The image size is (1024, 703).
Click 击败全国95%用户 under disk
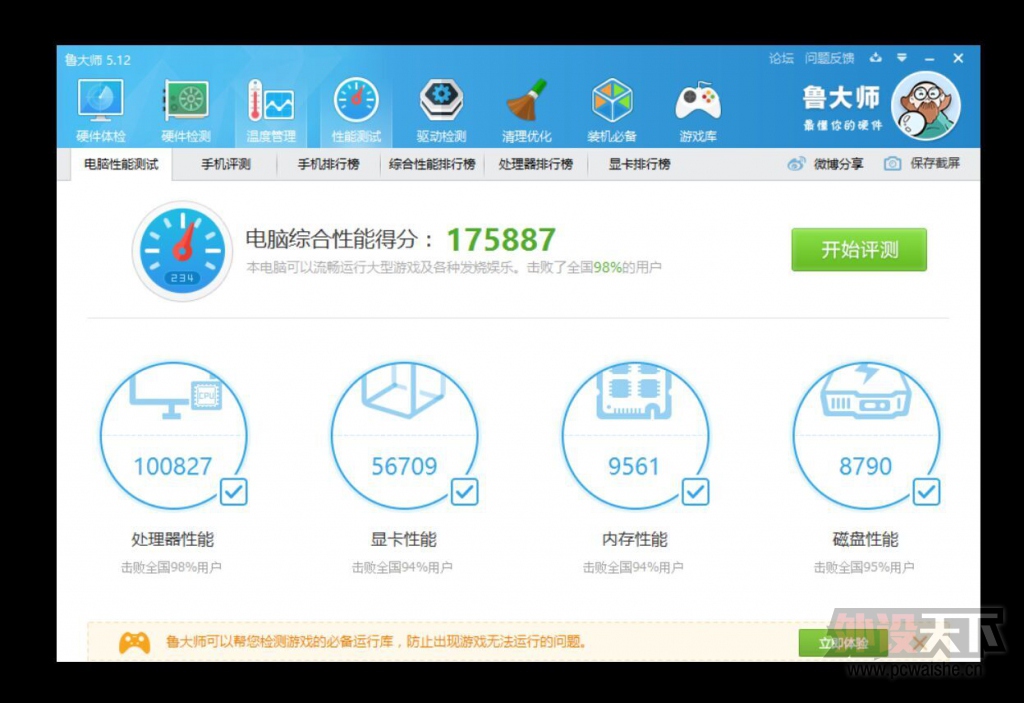(864, 567)
